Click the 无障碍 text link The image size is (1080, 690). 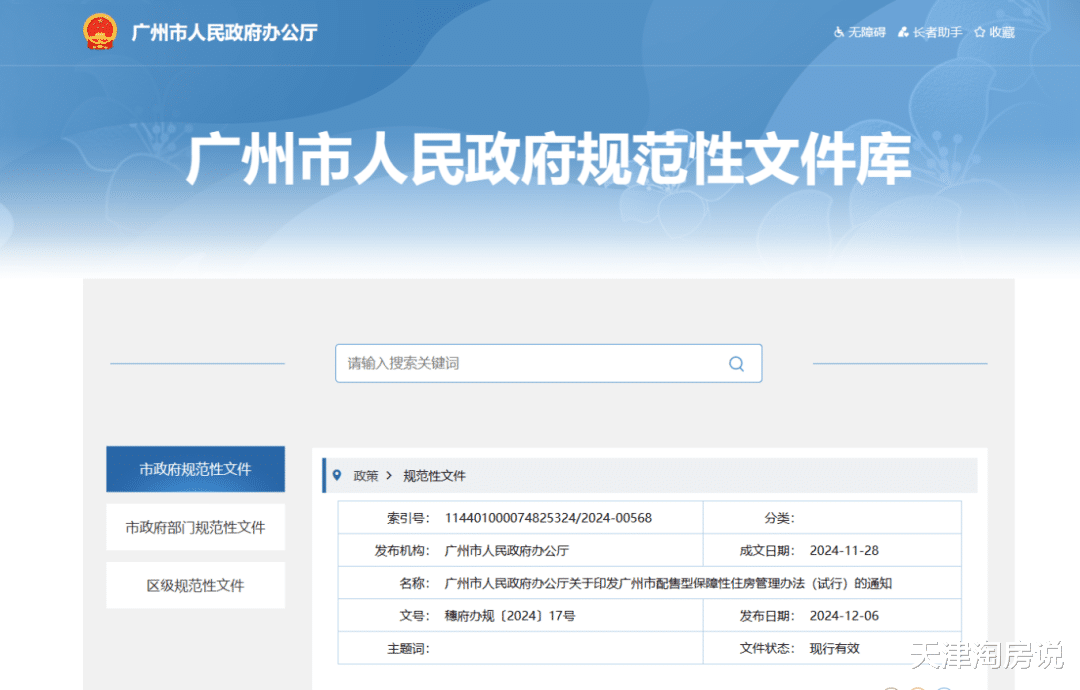click(866, 32)
